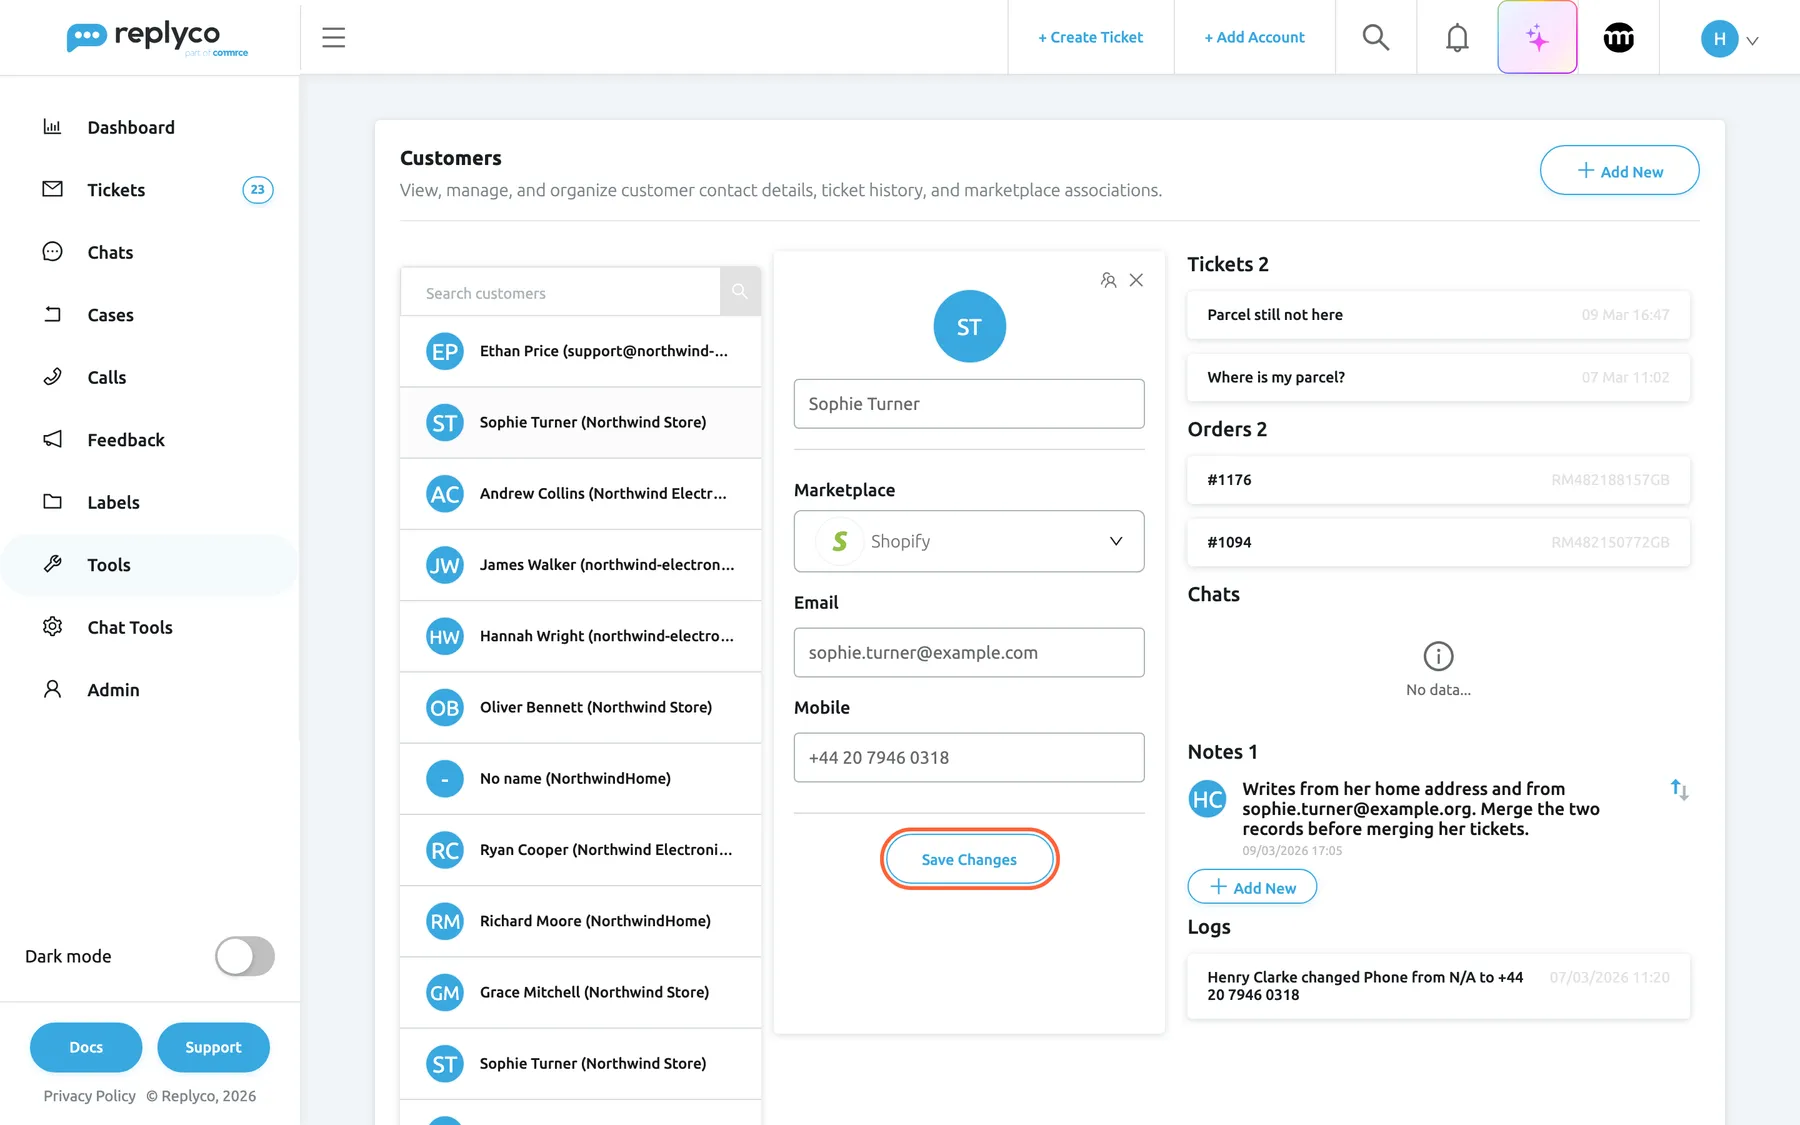Click the large ST avatar in the detail panel

[969, 326]
